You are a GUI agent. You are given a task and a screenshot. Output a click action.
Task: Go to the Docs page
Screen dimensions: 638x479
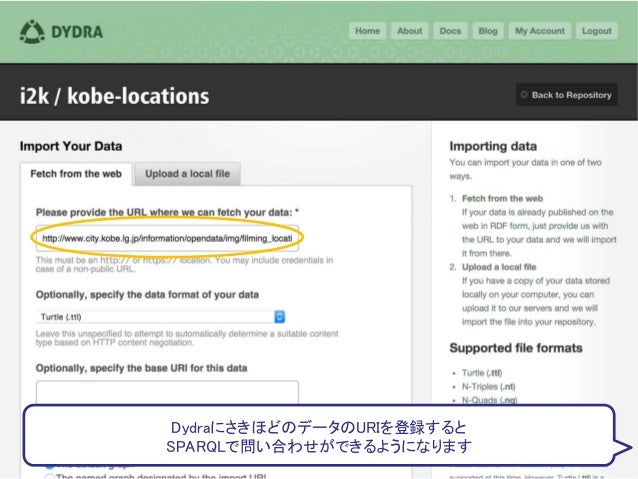click(450, 31)
